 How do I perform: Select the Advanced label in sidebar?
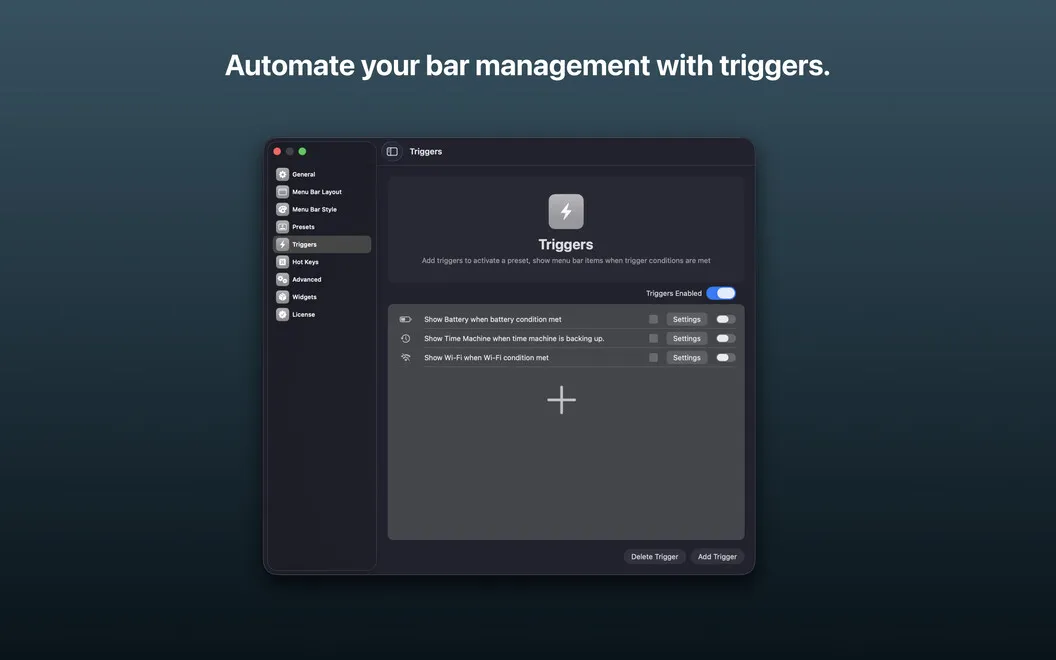click(306, 279)
